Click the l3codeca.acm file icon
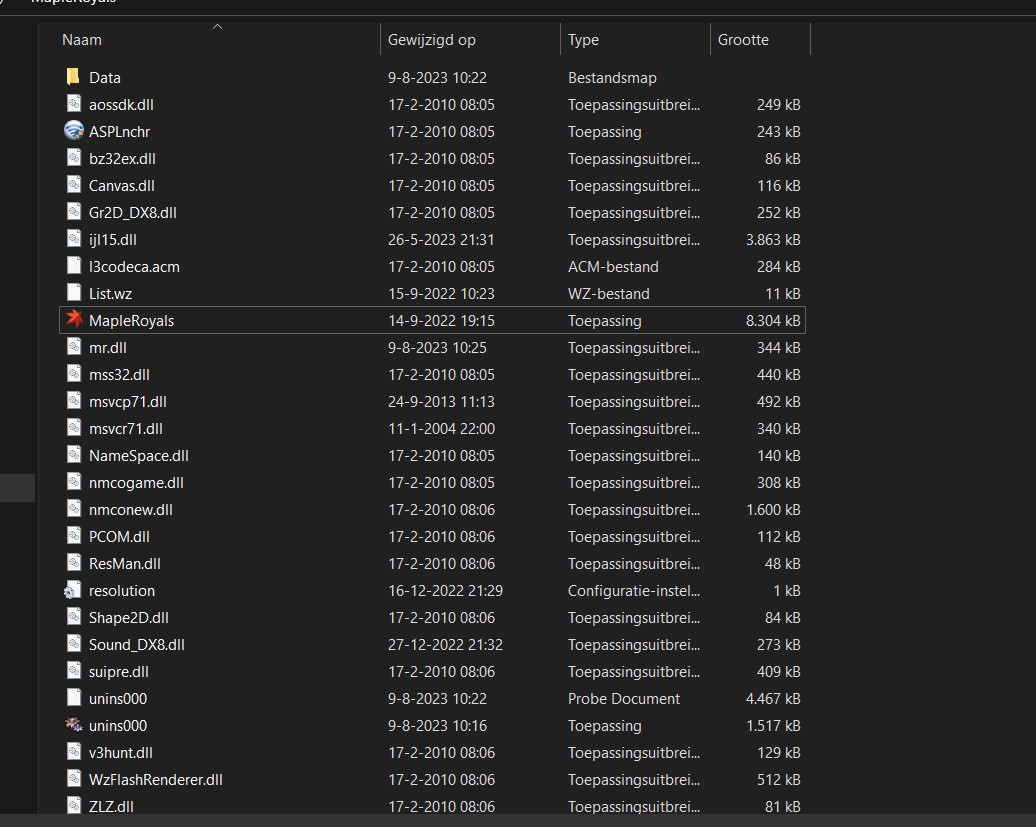 tap(73, 266)
